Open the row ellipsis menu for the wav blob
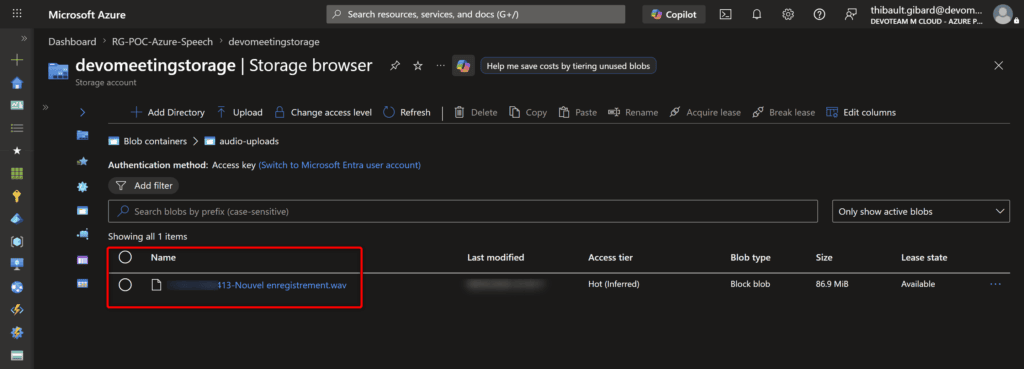 coord(995,284)
